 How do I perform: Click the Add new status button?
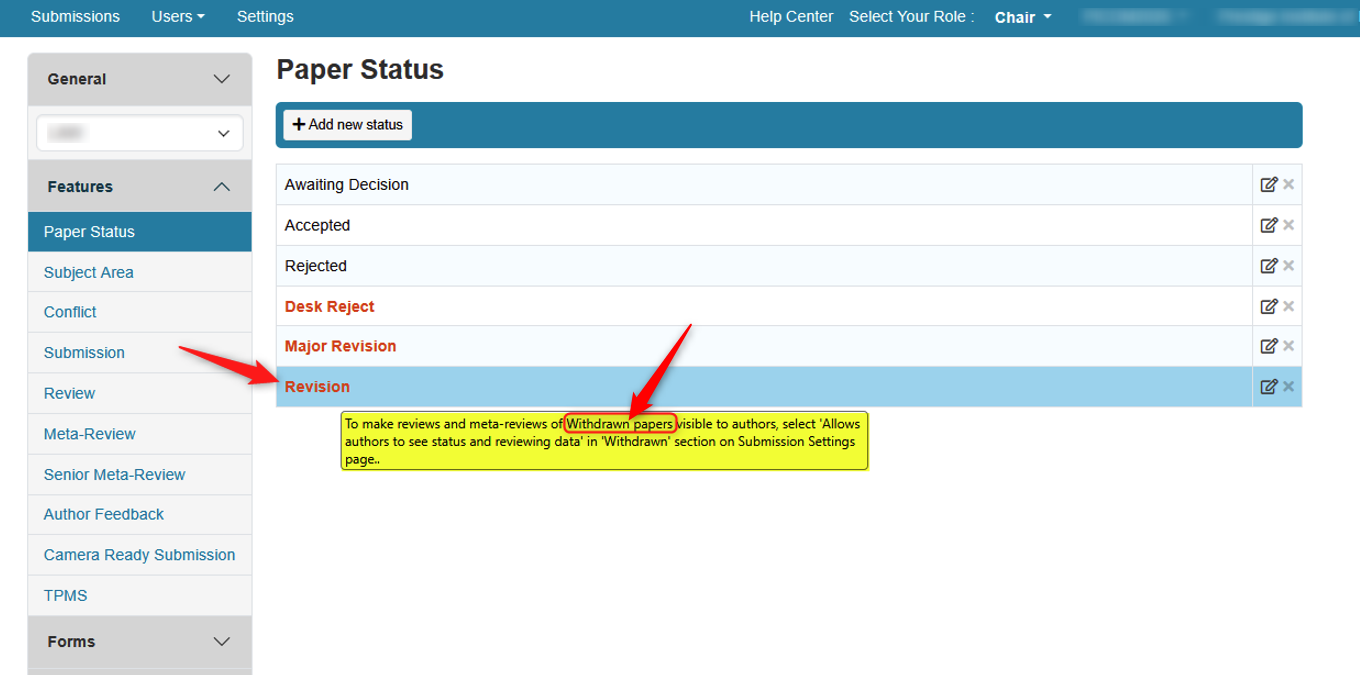(347, 125)
